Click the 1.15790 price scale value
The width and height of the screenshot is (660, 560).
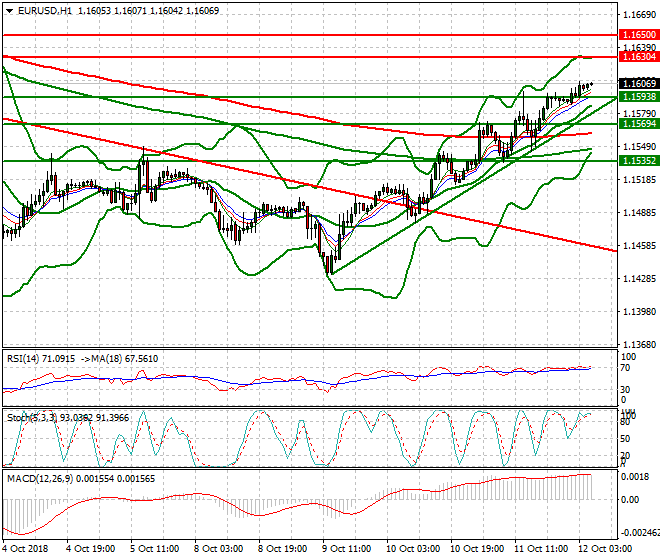coord(639,114)
